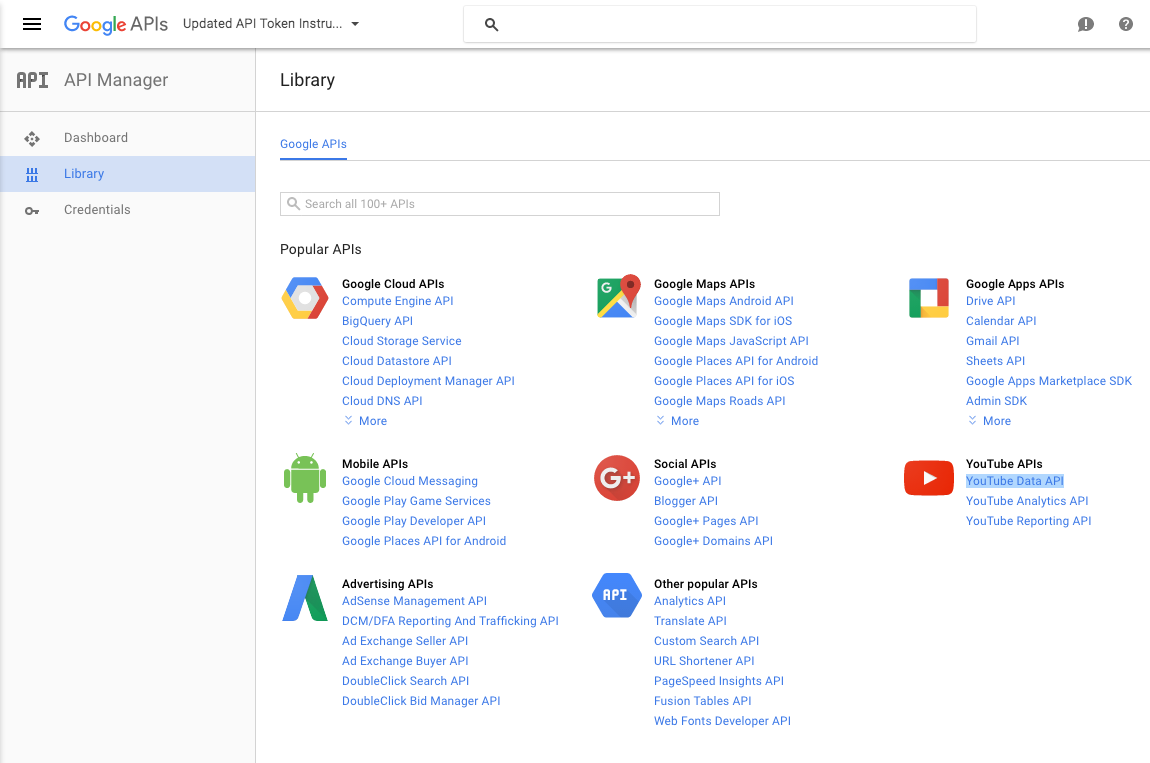Screen dimensions: 1150x763
Task: Select the Google APIs tab
Action: (x=313, y=144)
